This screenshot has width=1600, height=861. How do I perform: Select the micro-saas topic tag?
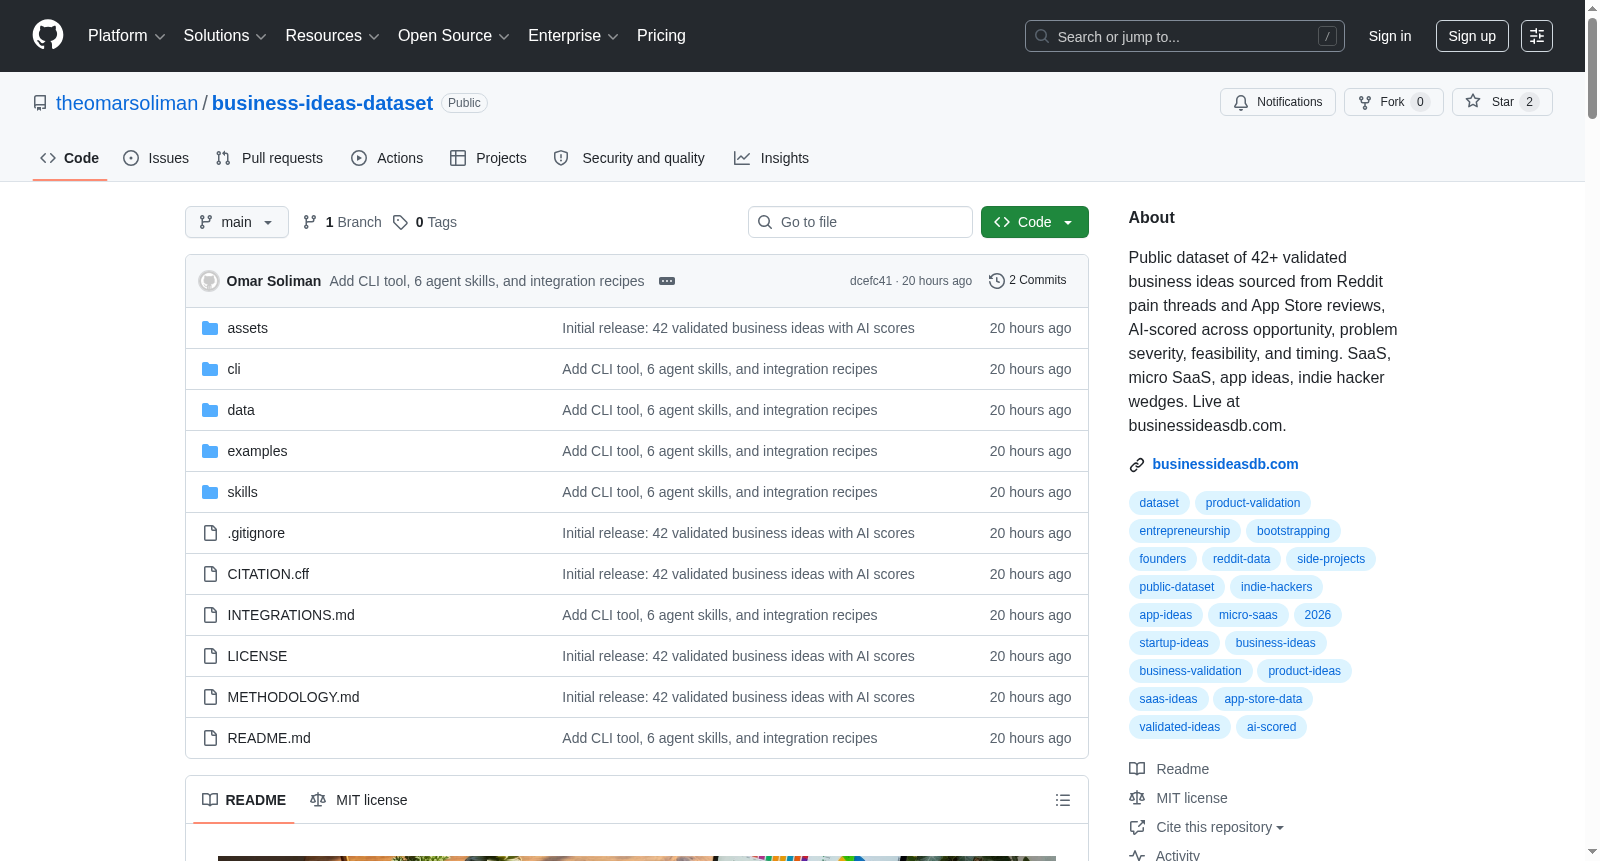1248,615
